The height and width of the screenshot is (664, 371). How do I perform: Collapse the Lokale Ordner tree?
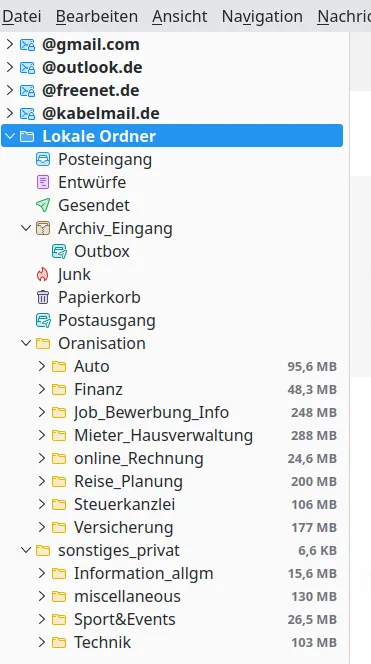pyautogui.click(x=10, y=136)
